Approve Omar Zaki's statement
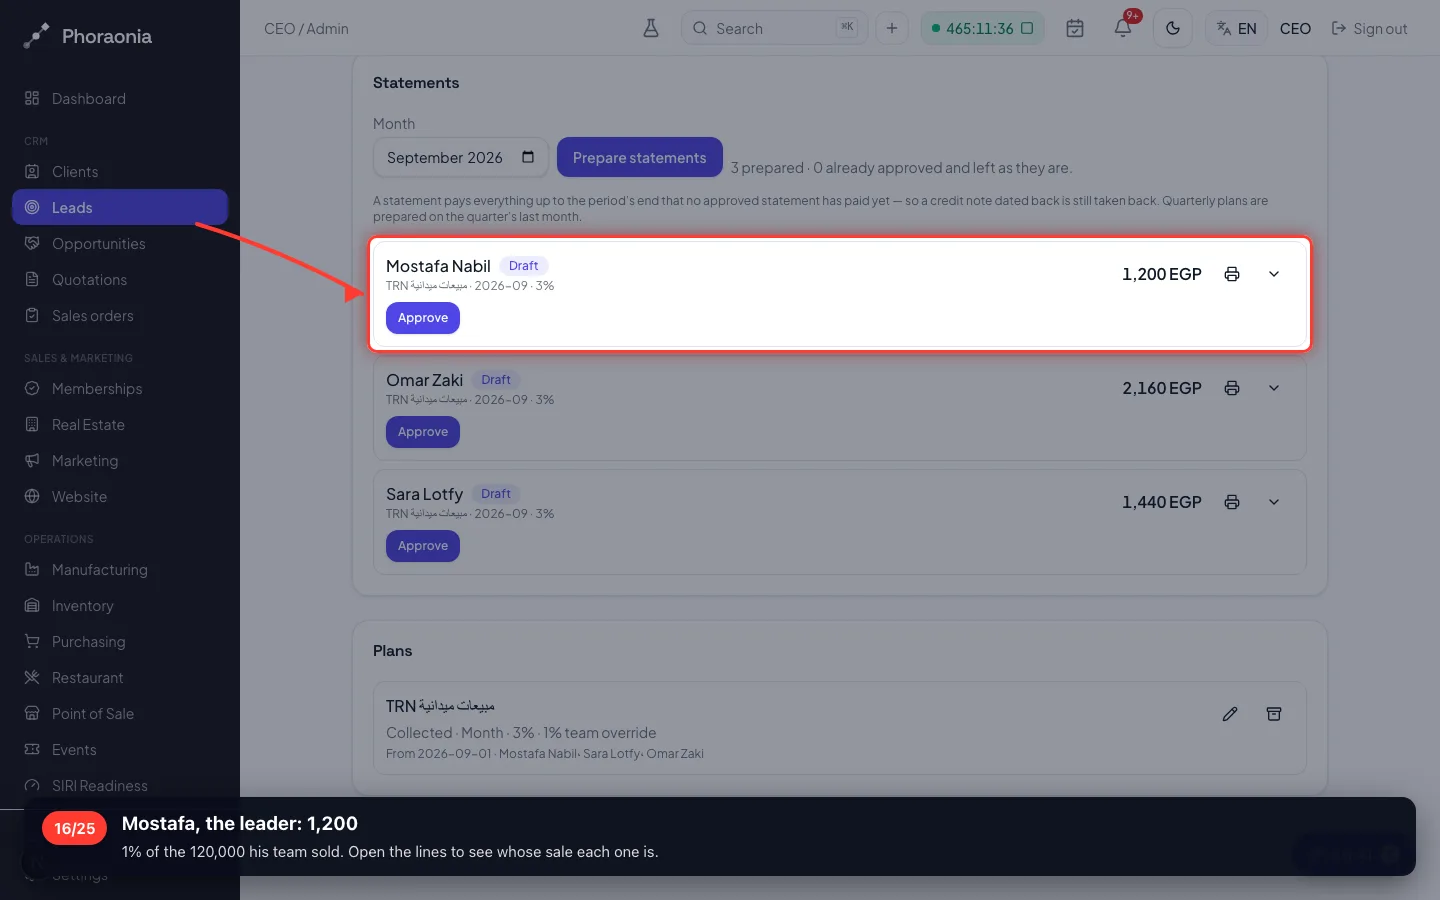The width and height of the screenshot is (1440, 900). pos(423,432)
